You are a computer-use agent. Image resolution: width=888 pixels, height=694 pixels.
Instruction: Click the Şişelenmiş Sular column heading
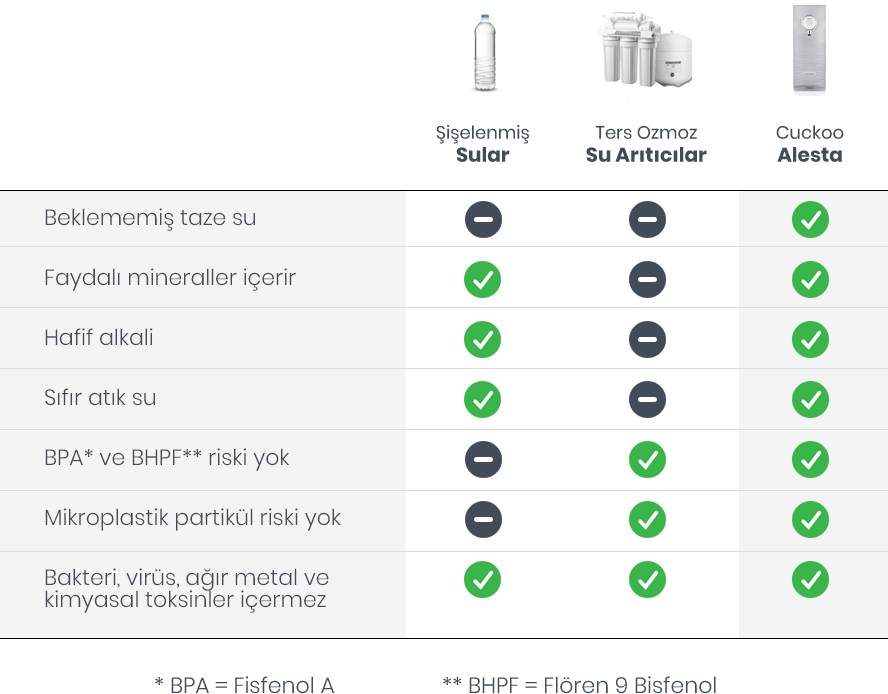click(x=483, y=144)
